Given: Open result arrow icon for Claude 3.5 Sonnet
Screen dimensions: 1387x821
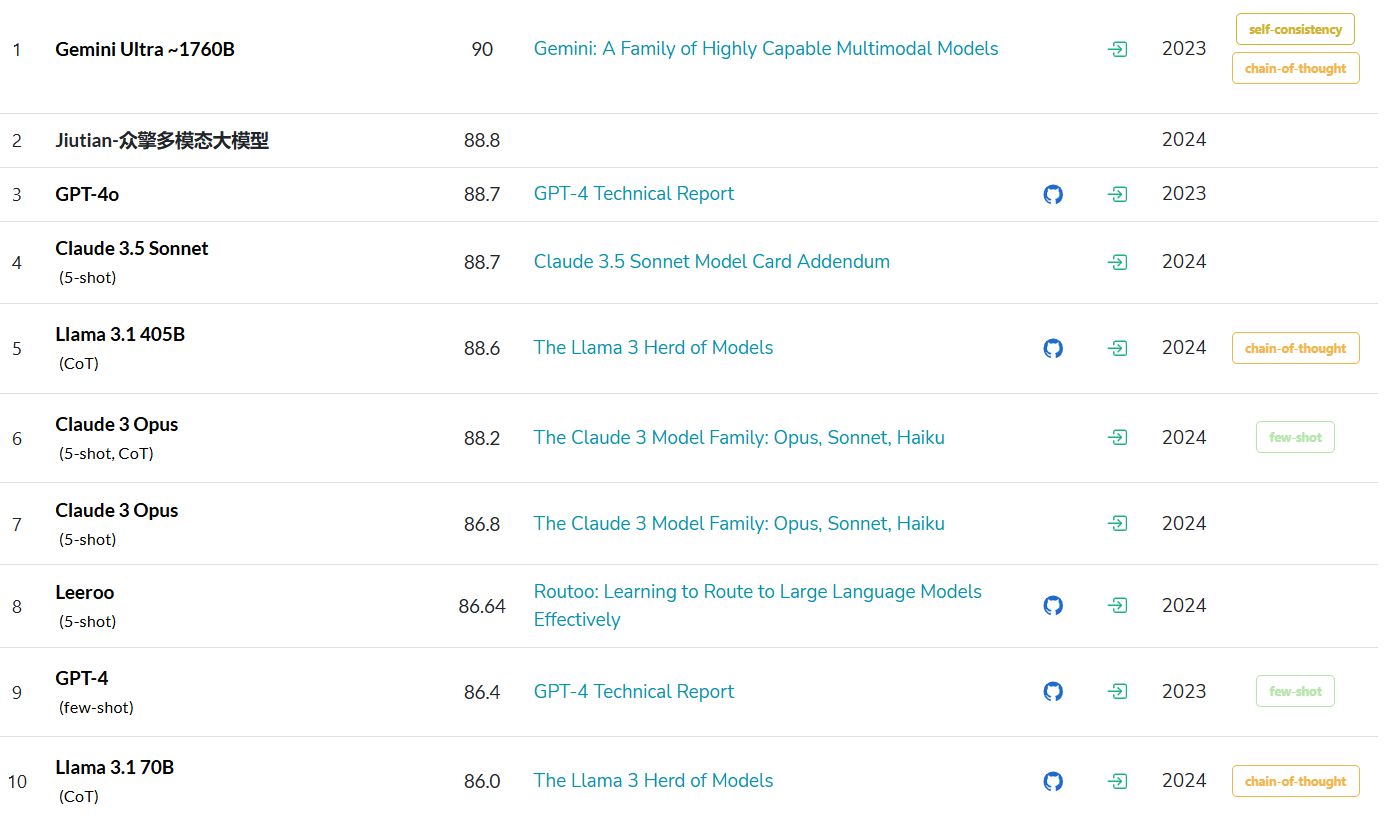Looking at the screenshot, I should [x=1118, y=262].
